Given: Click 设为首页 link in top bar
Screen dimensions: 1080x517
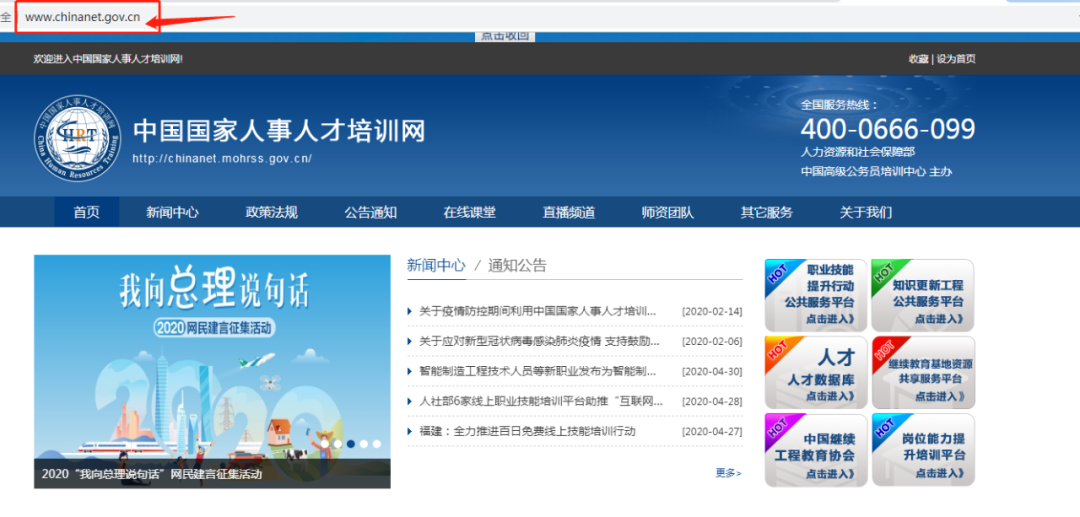Looking at the screenshot, I should [x=956, y=59].
